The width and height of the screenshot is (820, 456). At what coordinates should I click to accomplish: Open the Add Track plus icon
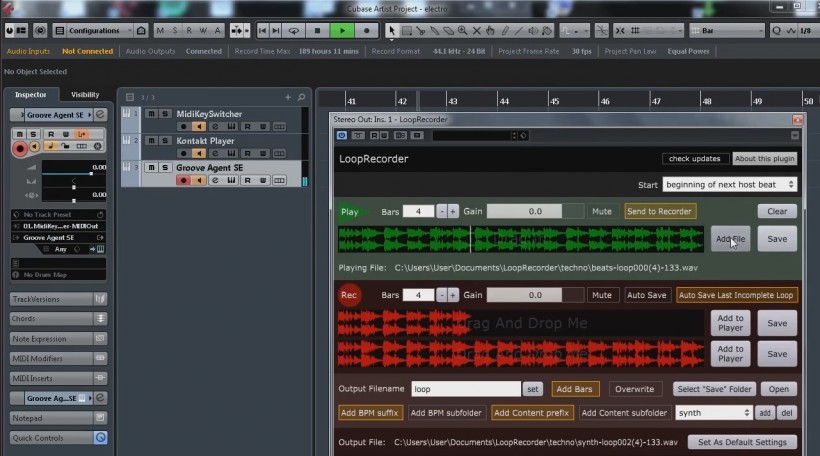(288, 97)
